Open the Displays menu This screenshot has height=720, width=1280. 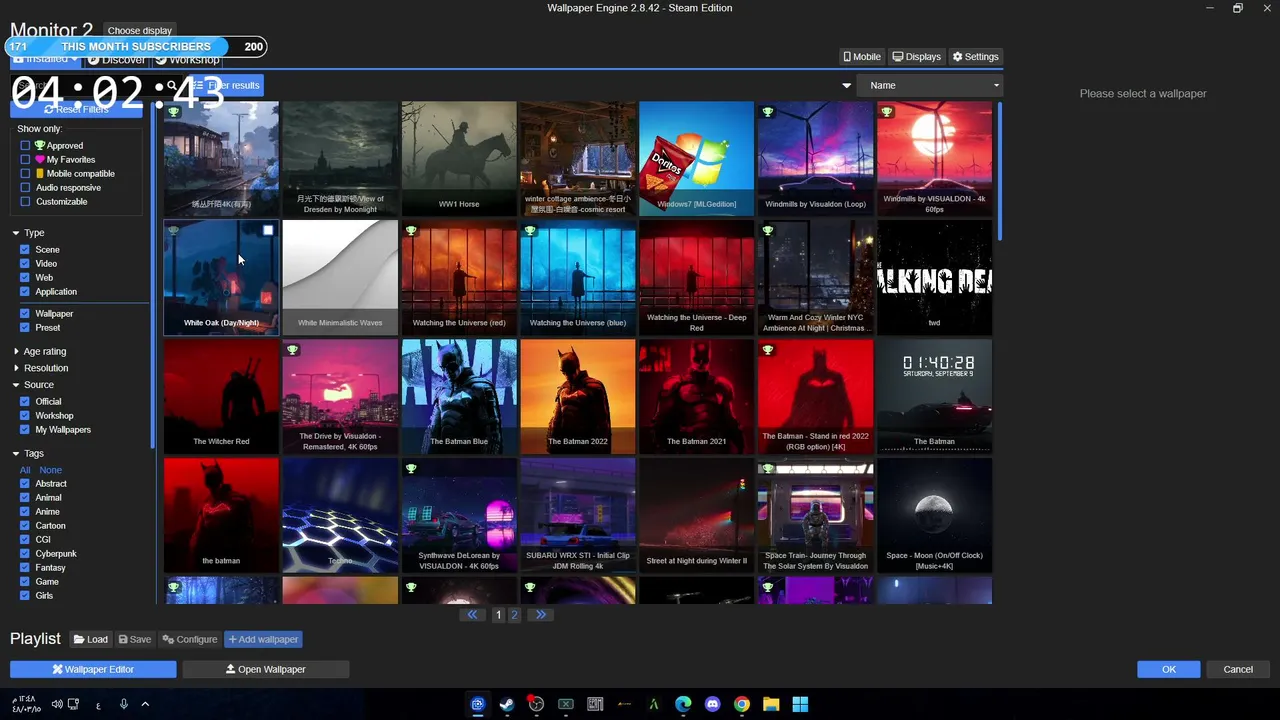(916, 57)
